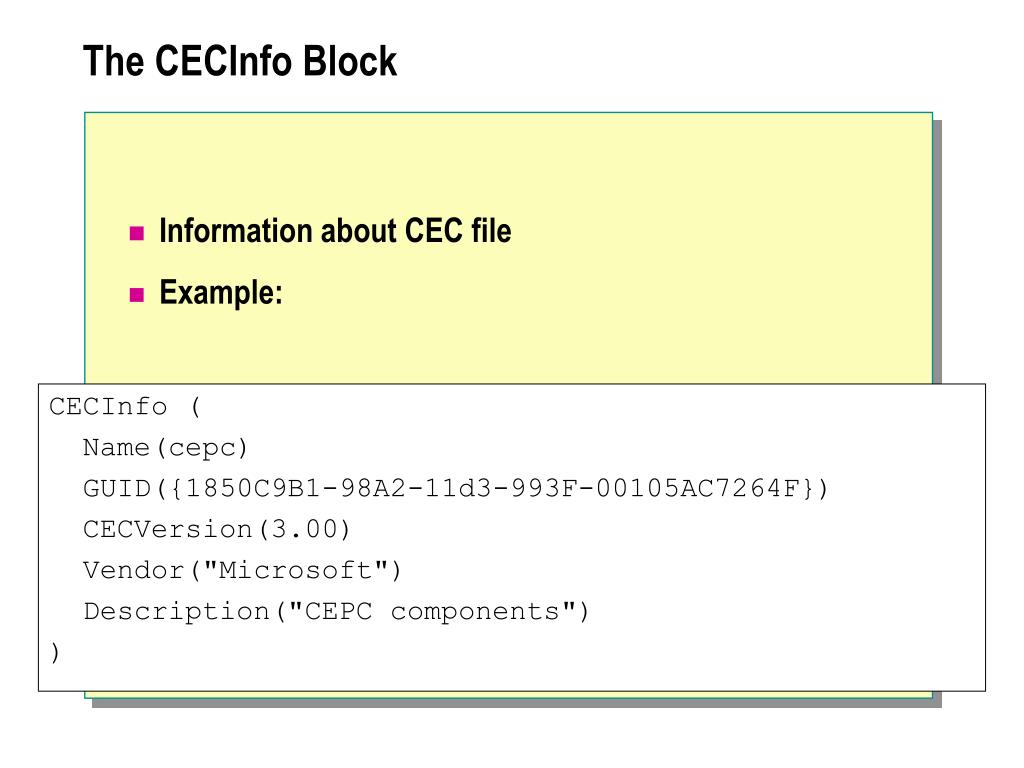Screen dimensions: 1024x768
Task: Click the word 'Block' in the title
Action: 350,61
